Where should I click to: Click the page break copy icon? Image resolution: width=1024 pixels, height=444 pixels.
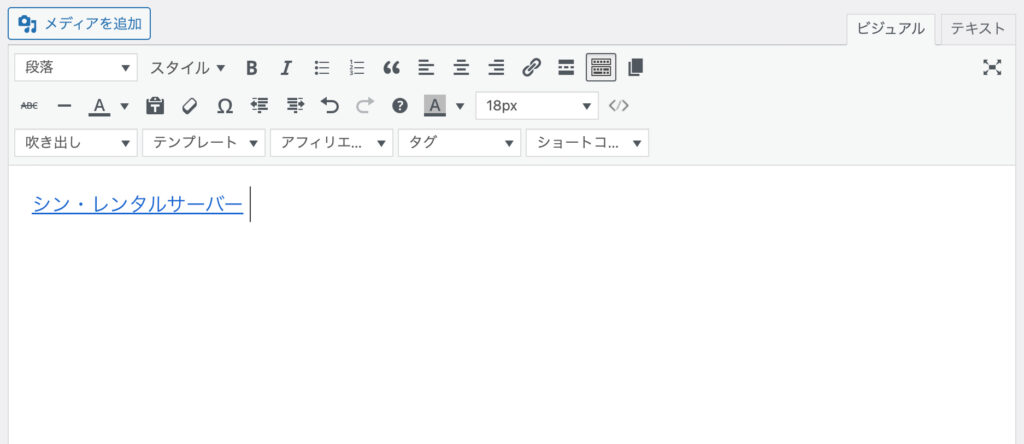pyautogui.click(x=635, y=67)
